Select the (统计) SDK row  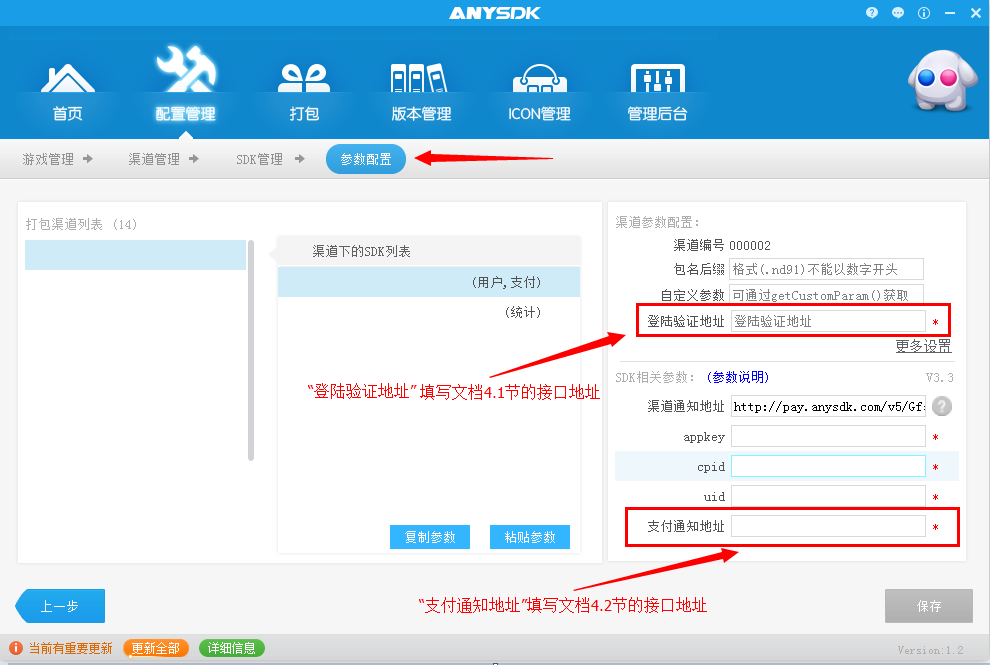(429, 312)
